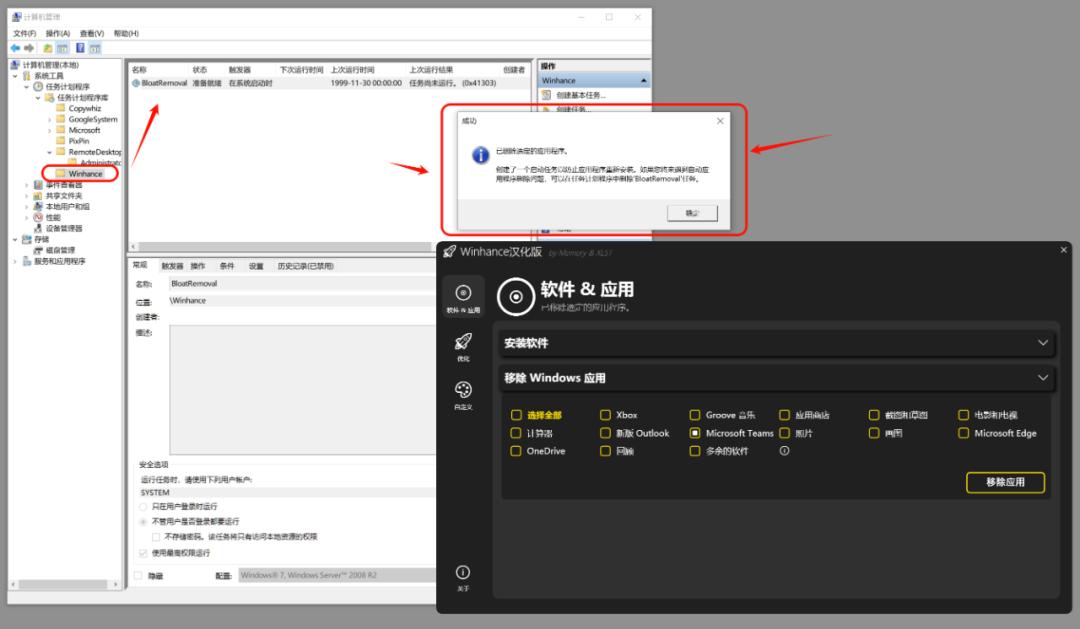Collapse the RemoteDesktop folder node
1080x629 pixels.
[50, 152]
